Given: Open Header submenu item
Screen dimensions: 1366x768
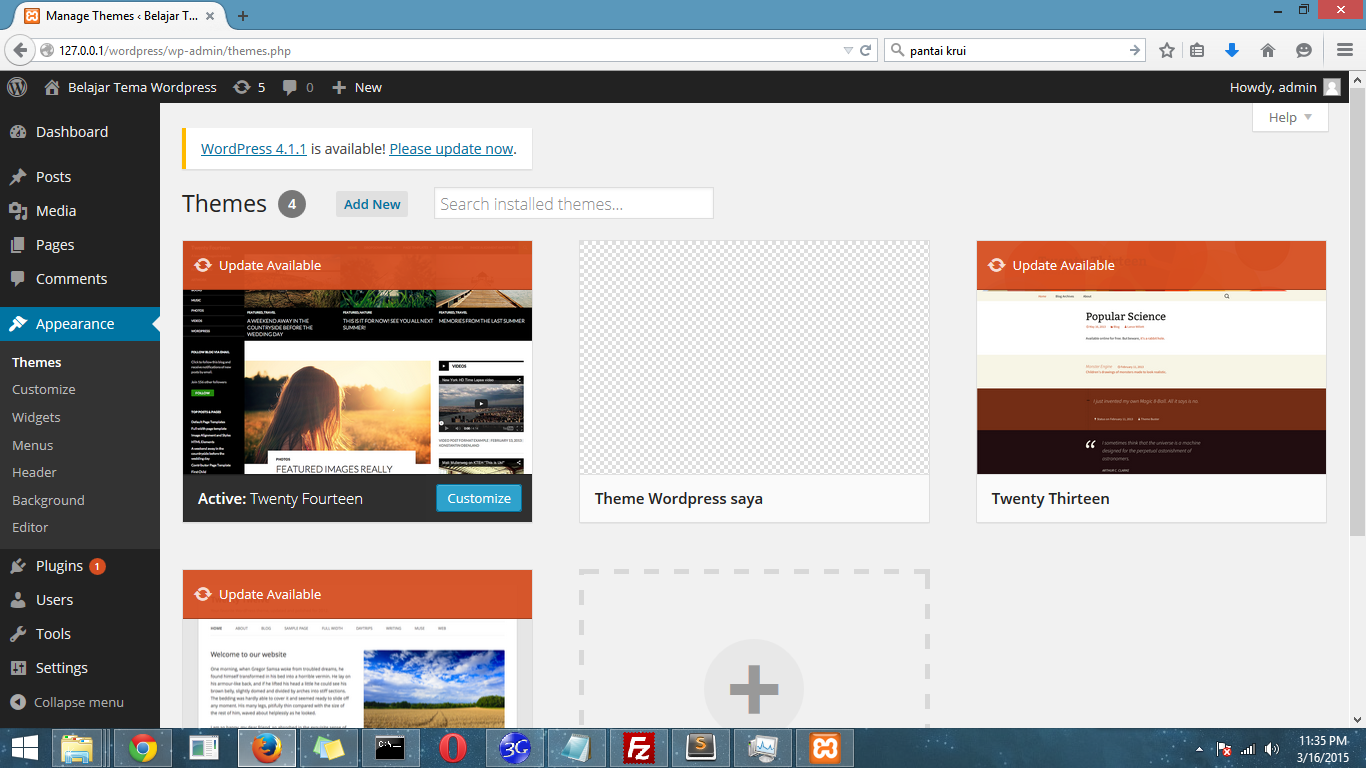Looking at the screenshot, I should 34,472.
